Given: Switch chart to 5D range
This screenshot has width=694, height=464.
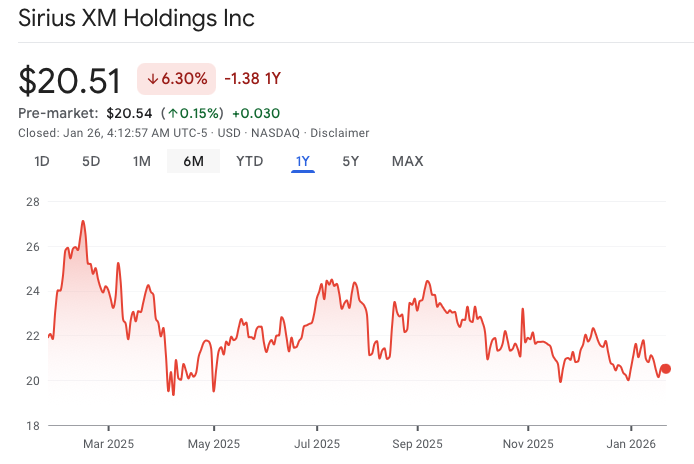Looking at the screenshot, I should [x=91, y=161].
